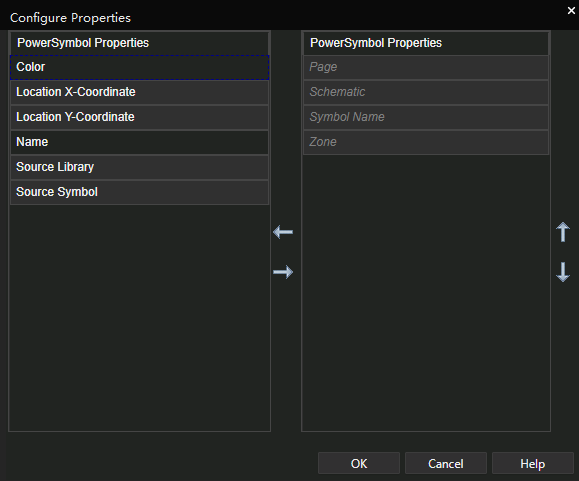Move selected property up with up arrow

point(563,232)
